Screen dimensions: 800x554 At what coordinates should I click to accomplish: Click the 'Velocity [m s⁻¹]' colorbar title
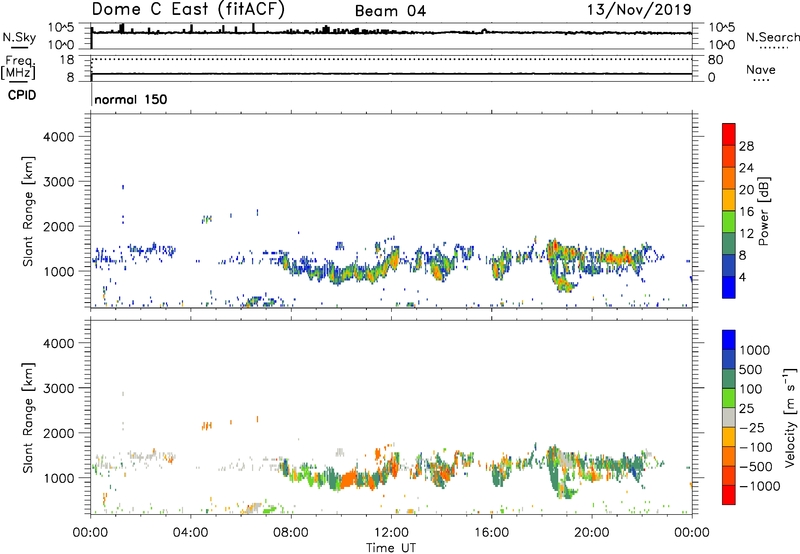[x=791, y=417]
